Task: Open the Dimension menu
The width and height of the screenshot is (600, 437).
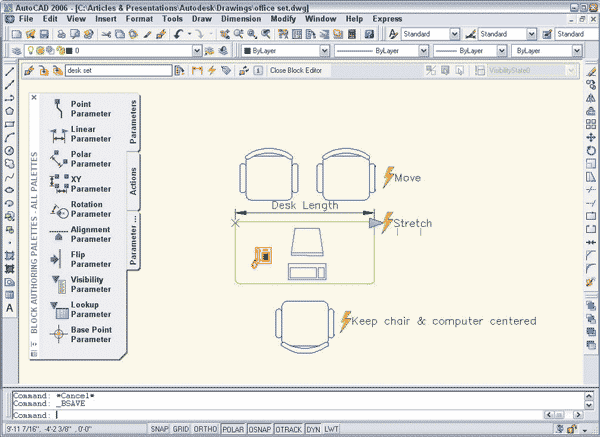Action: [241, 19]
